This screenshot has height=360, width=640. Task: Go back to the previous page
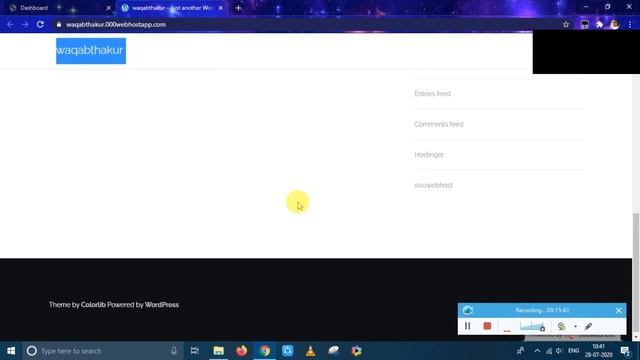coord(10,24)
